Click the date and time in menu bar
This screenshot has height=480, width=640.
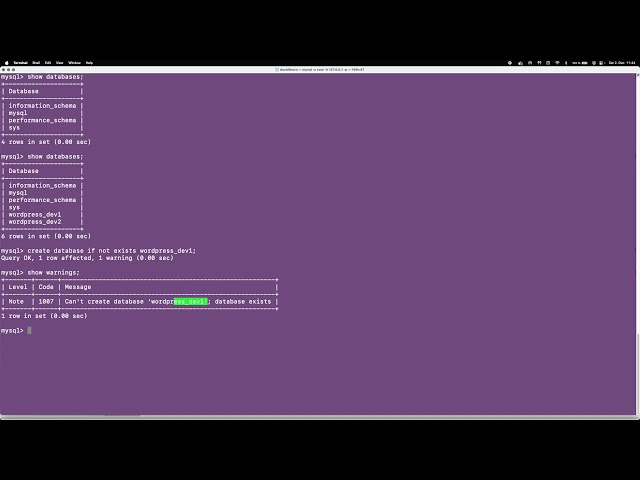click(622, 63)
